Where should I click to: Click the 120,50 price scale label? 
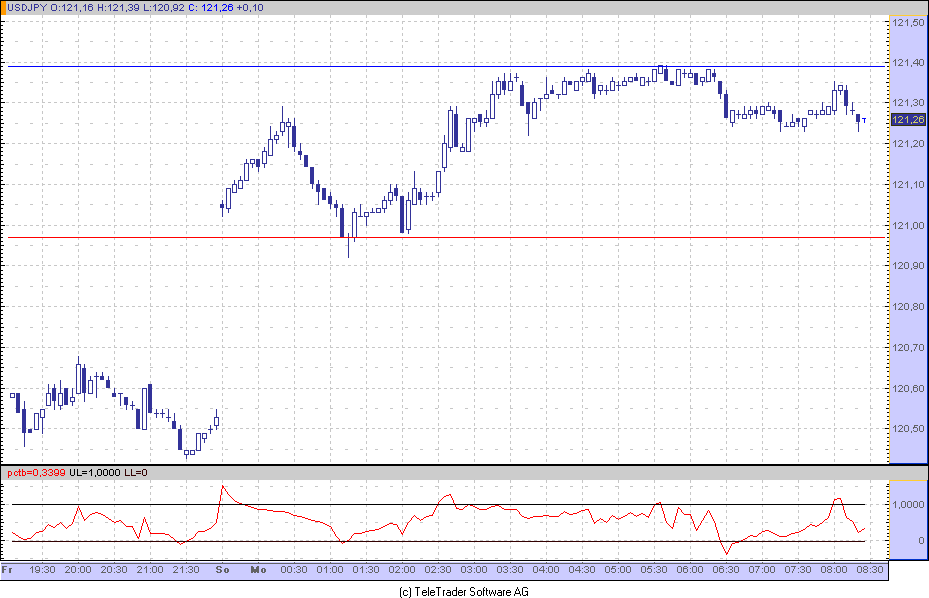click(908, 428)
